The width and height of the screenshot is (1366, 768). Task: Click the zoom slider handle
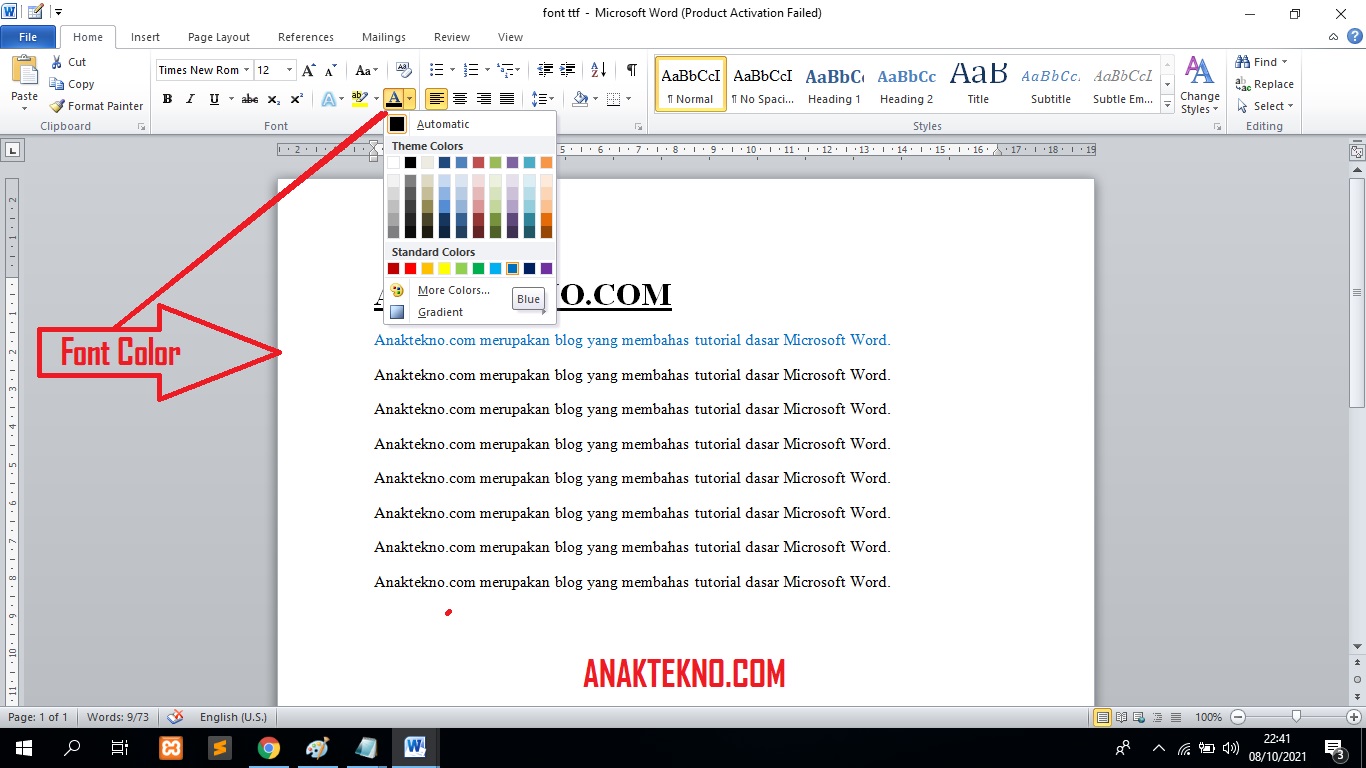(1296, 717)
